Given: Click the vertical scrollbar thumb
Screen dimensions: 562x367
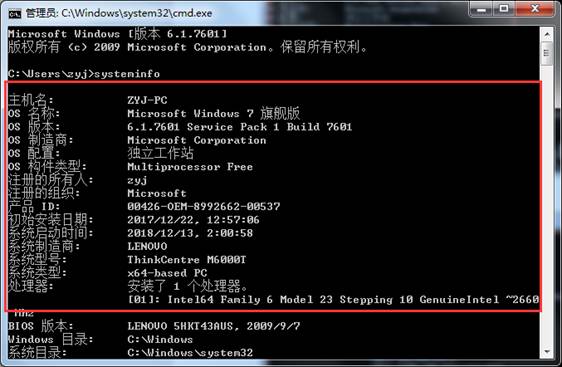Looking at the screenshot, I should click(547, 53).
